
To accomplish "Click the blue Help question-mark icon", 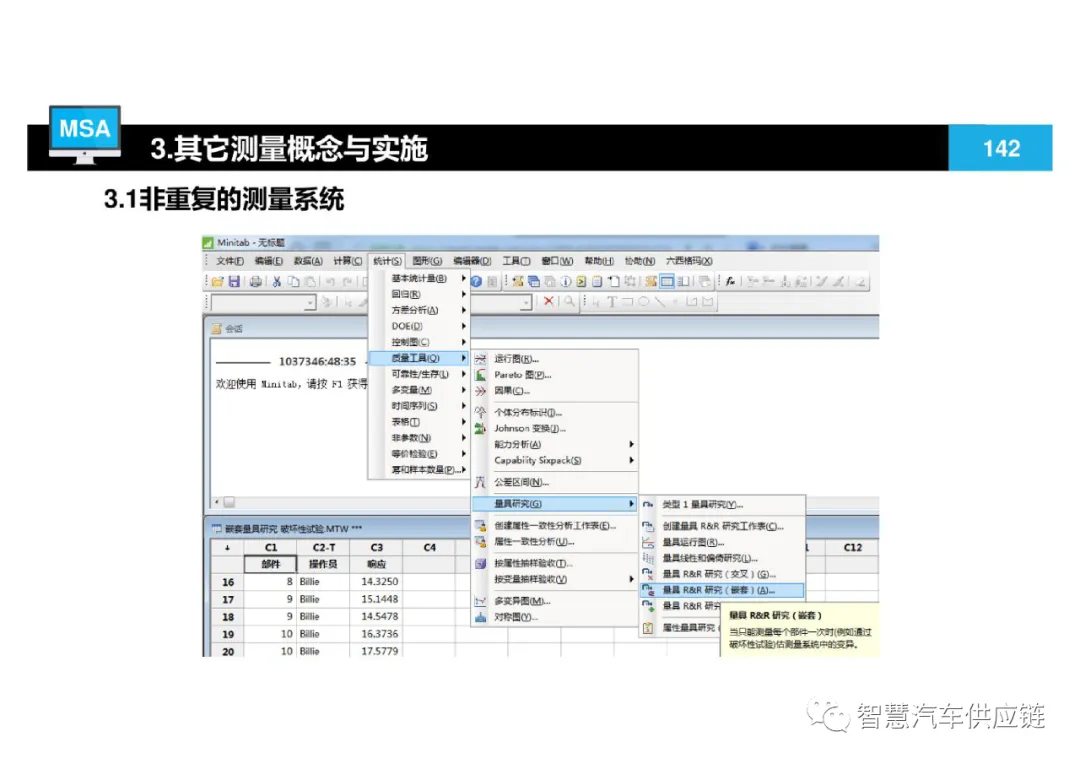I will pos(476,281).
